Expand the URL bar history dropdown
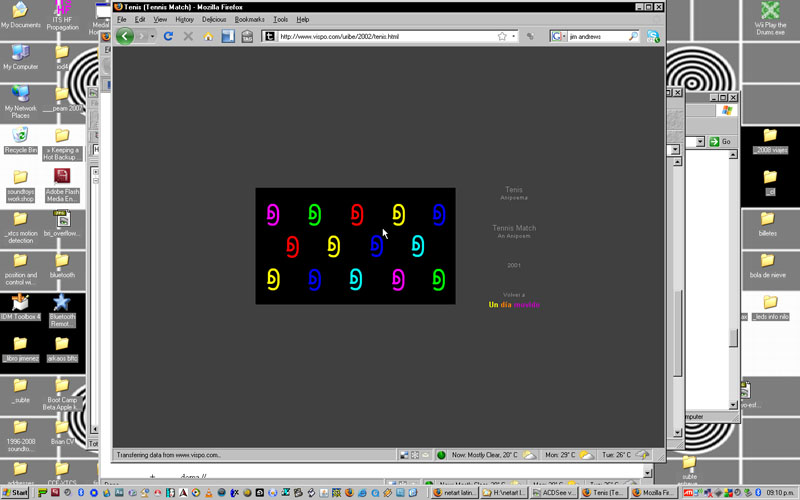800x500 pixels. pyautogui.click(x=515, y=36)
